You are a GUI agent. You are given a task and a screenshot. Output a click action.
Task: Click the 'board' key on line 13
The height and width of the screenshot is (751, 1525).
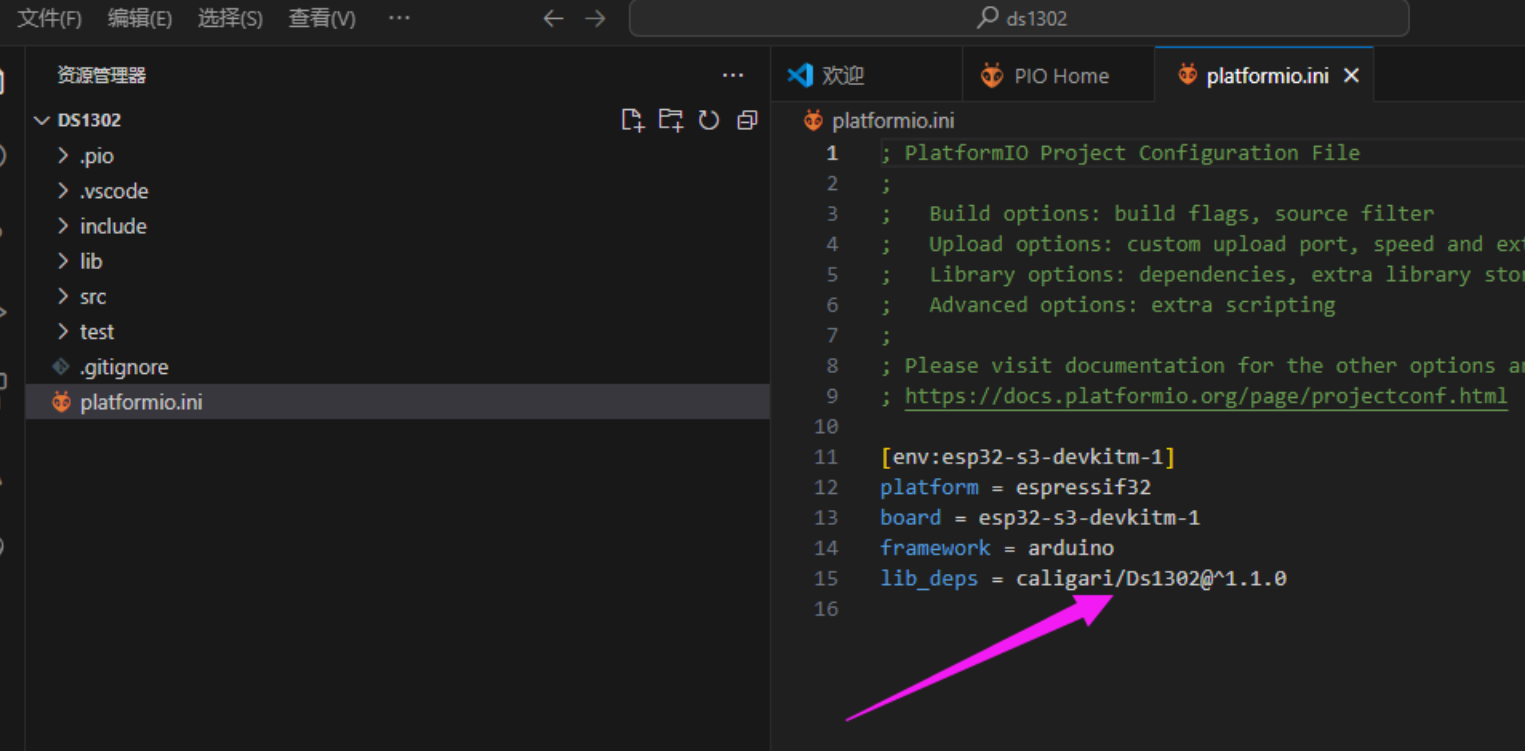[910, 518]
